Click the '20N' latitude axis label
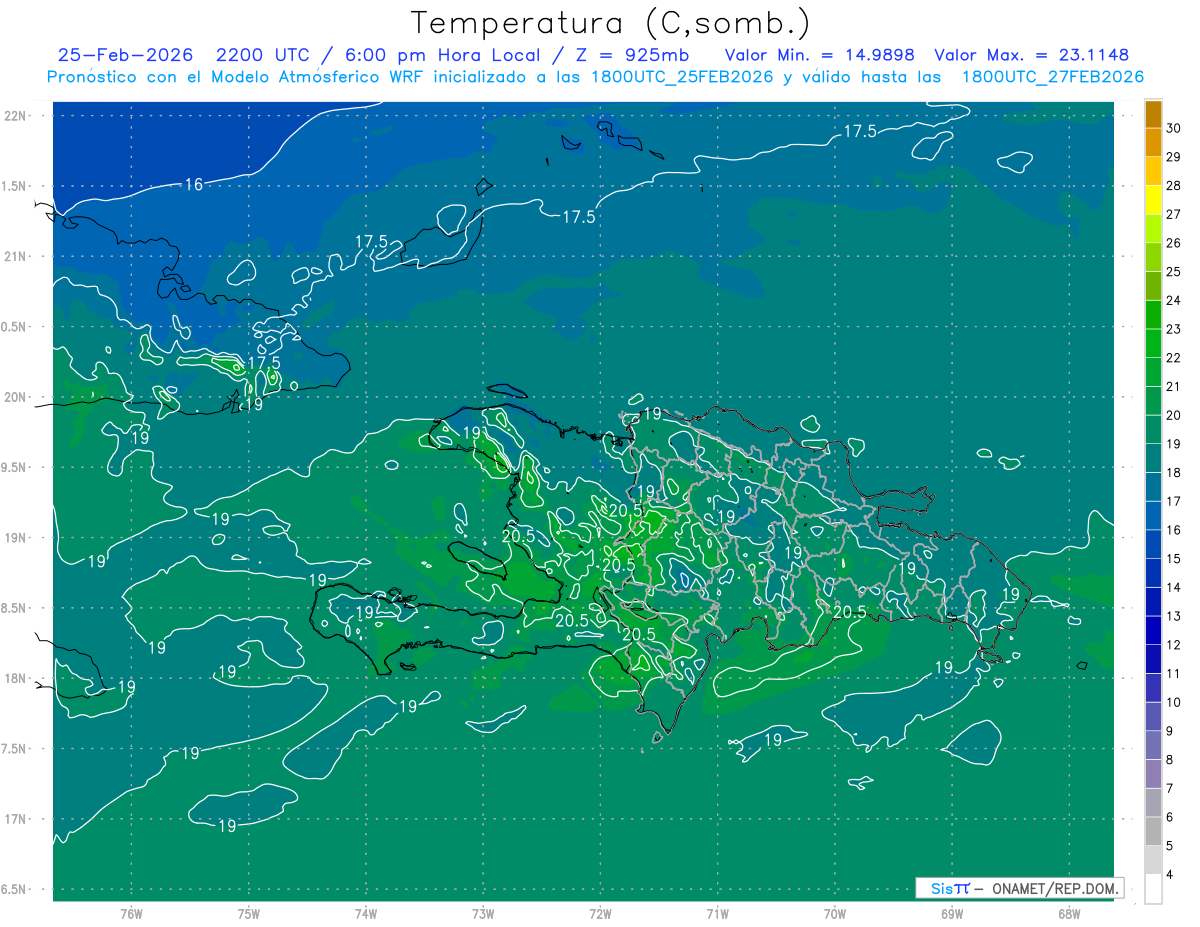Viewport: 1200px width, 927px height. (x=14, y=397)
